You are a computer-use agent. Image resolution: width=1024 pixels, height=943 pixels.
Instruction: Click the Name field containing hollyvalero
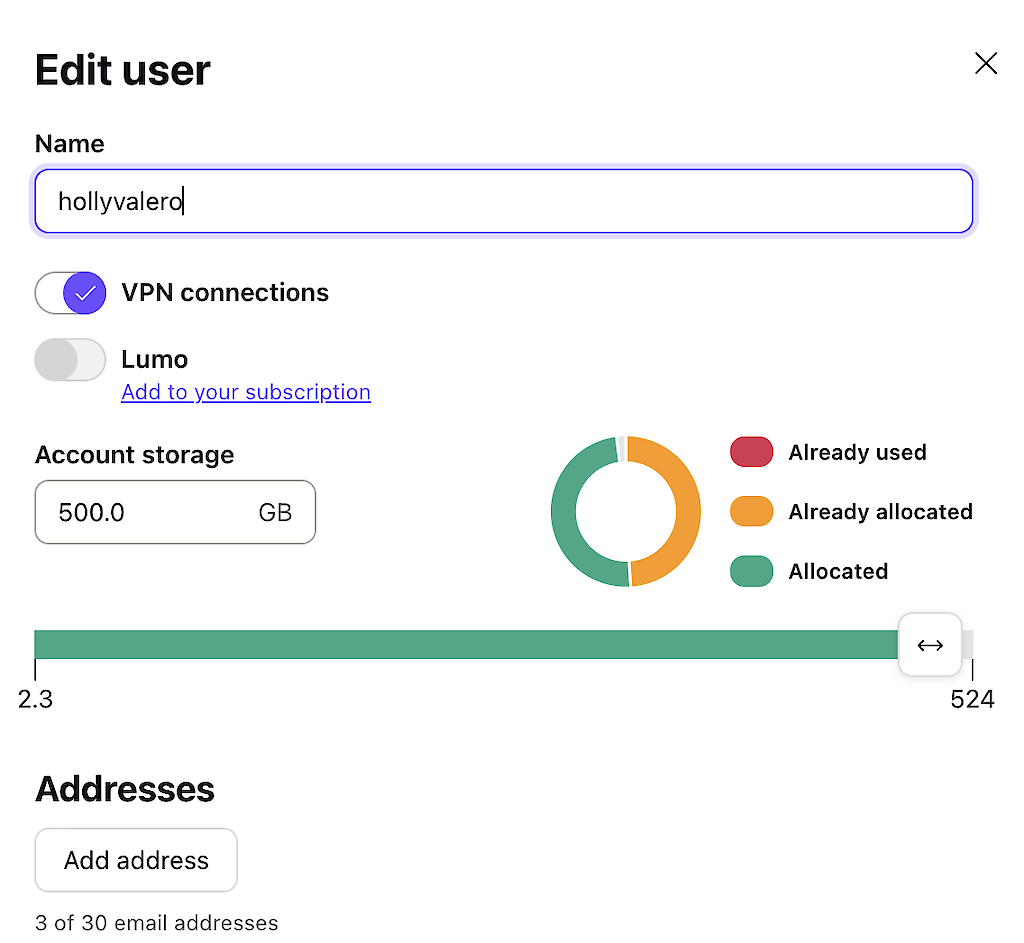[x=503, y=202]
